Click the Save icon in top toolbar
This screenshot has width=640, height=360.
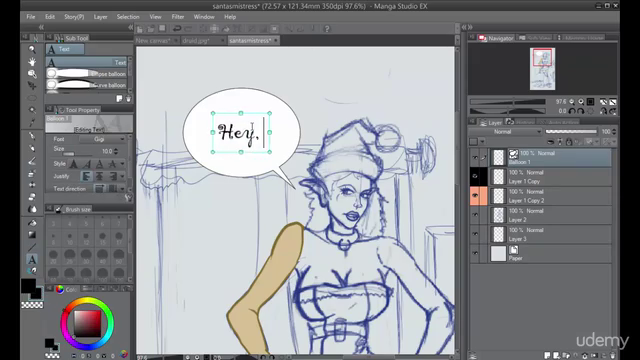pyautogui.click(x=162, y=29)
